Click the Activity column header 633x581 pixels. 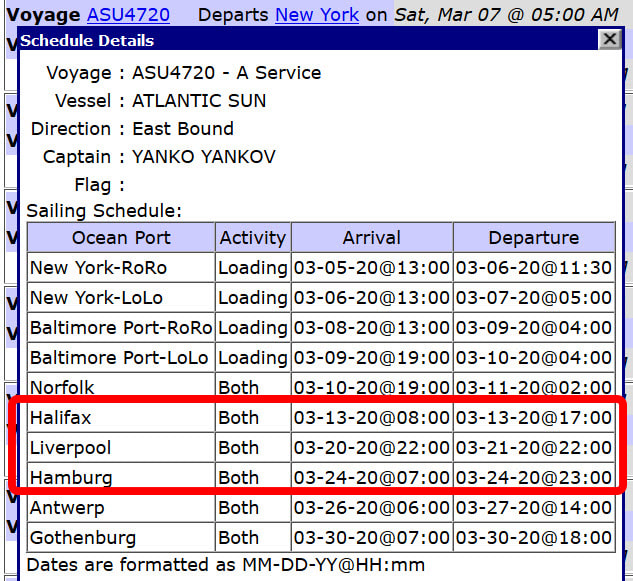click(x=253, y=238)
